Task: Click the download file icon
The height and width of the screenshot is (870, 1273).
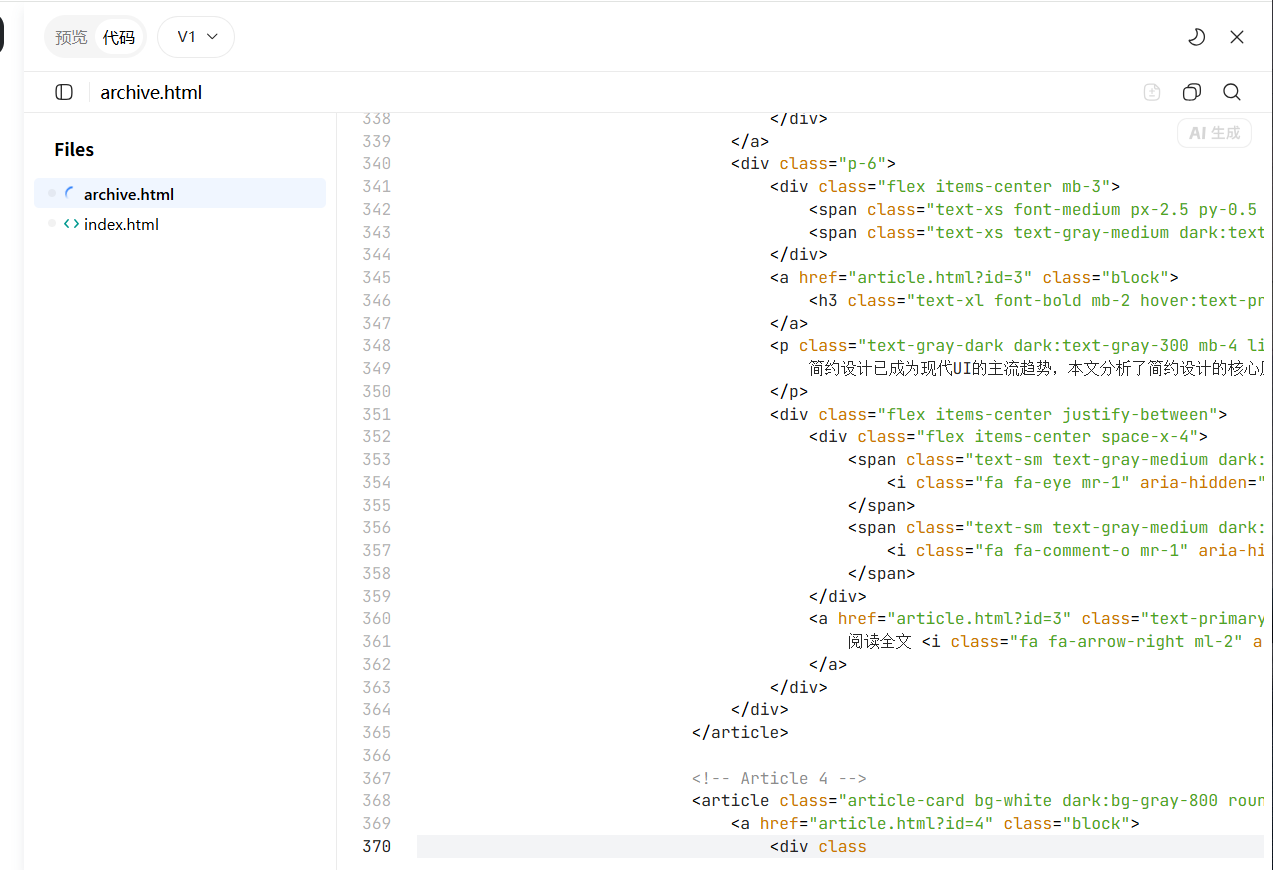Action: point(1152,92)
